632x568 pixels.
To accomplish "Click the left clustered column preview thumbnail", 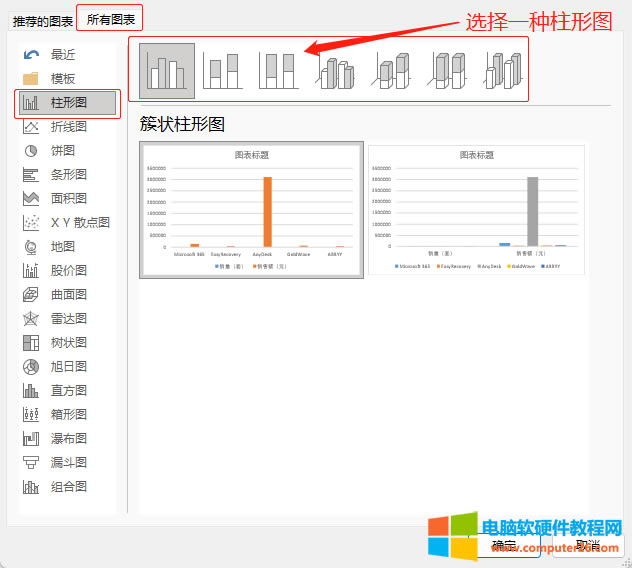I will pyautogui.click(x=251, y=210).
